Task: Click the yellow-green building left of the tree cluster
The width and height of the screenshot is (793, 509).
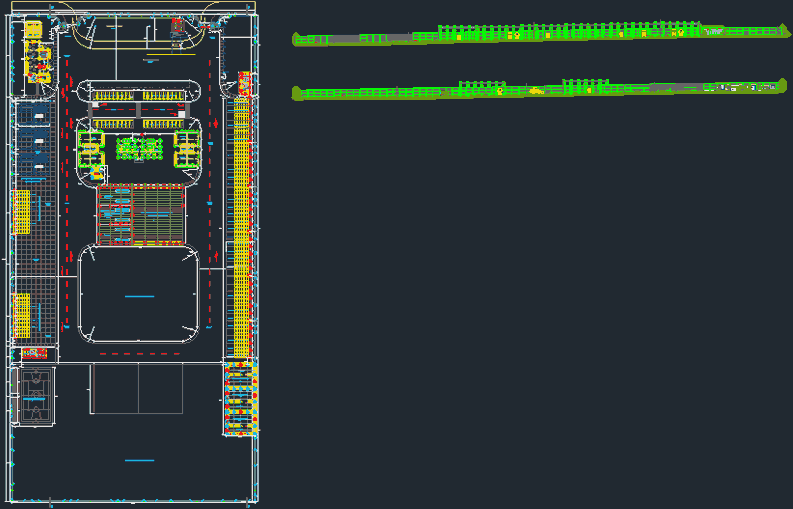Action: point(92,150)
